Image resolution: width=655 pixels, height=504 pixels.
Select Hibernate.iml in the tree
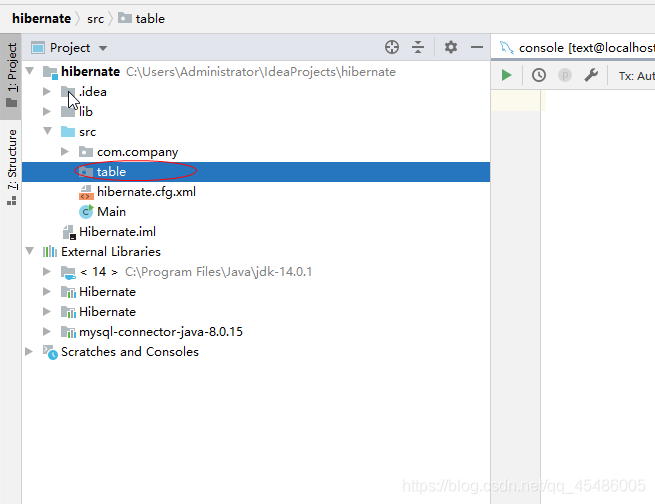[x=117, y=232]
